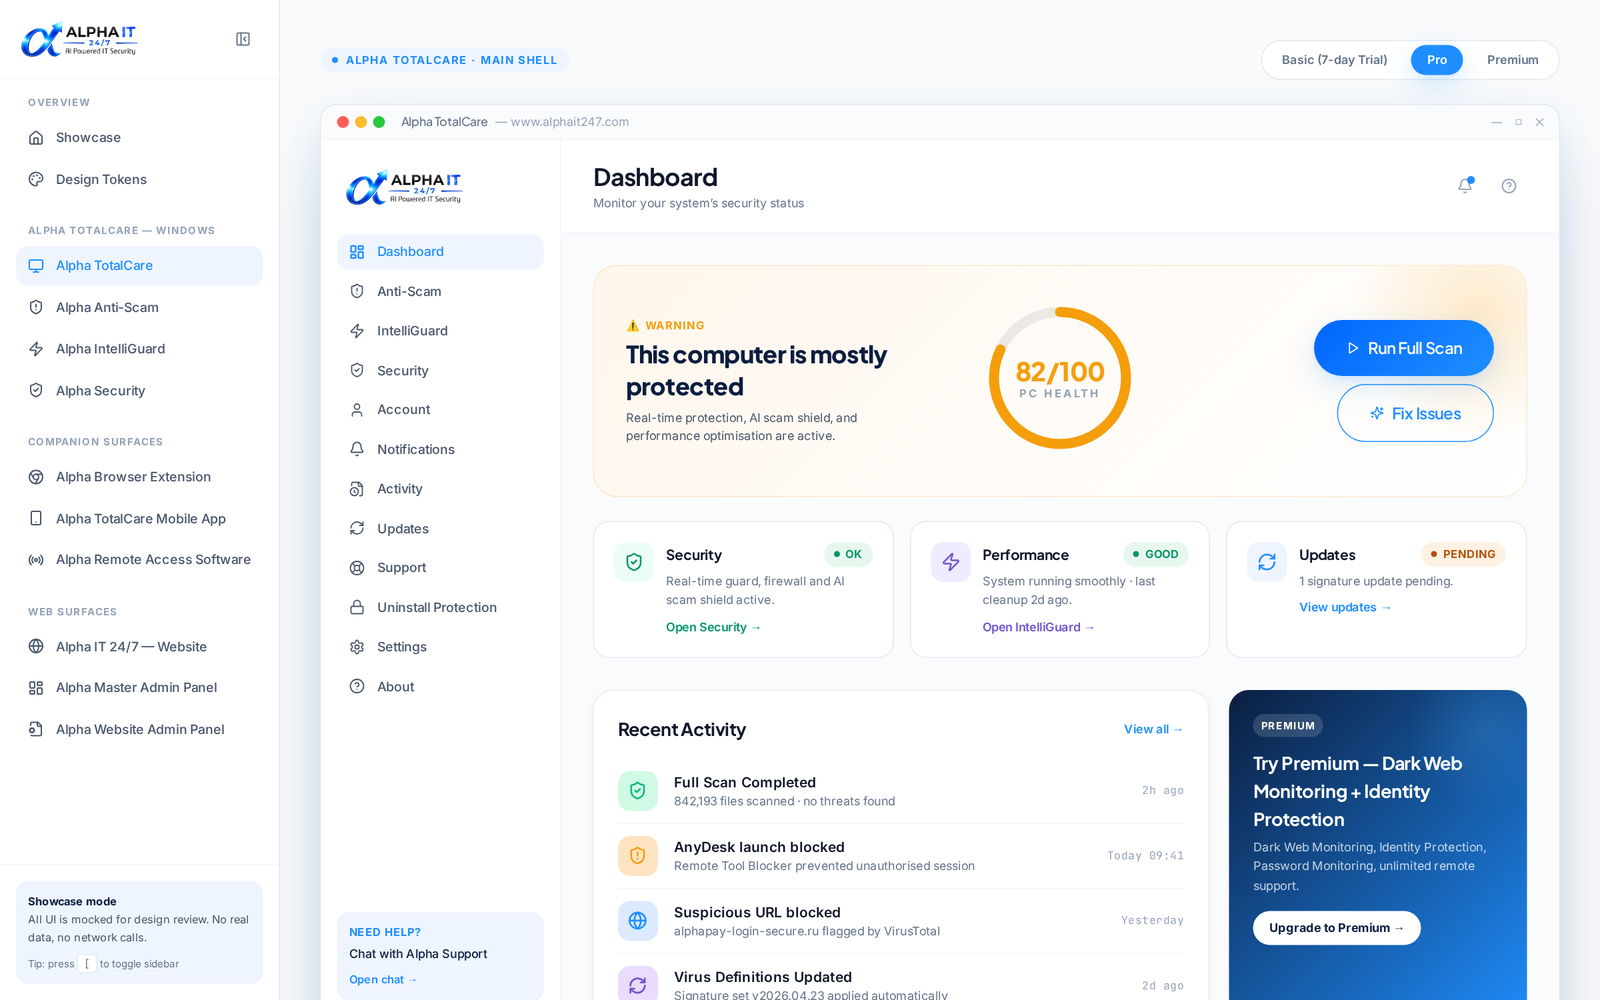1600x1000 pixels.
Task: Start a scan with Run Full Scan
Action: pyautogui.click(x=1403, y=348)
